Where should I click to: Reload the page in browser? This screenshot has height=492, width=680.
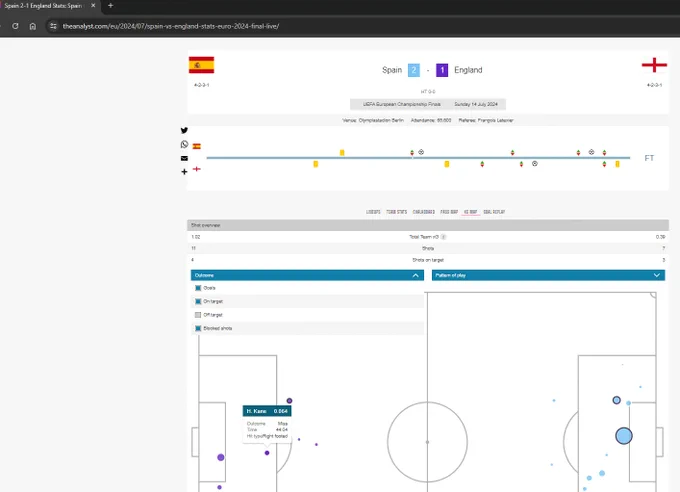(15, 26)
